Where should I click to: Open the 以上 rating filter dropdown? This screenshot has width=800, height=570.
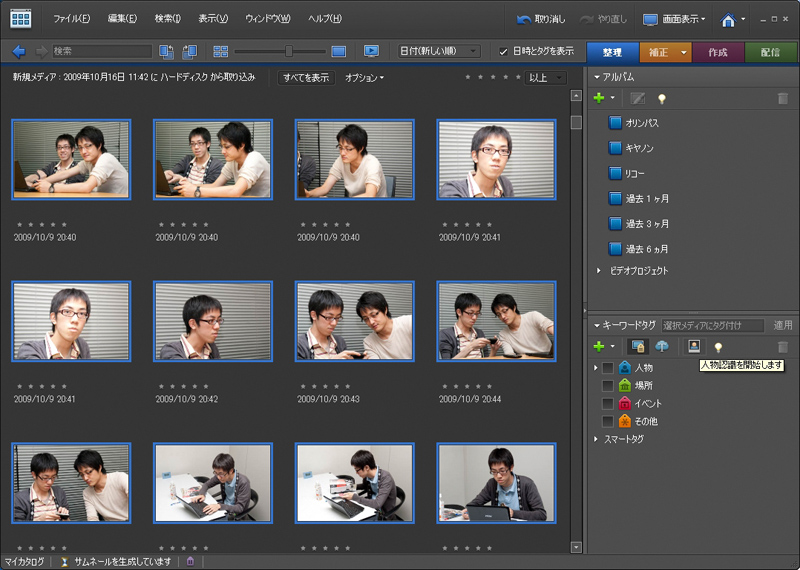tap(545, 78)
